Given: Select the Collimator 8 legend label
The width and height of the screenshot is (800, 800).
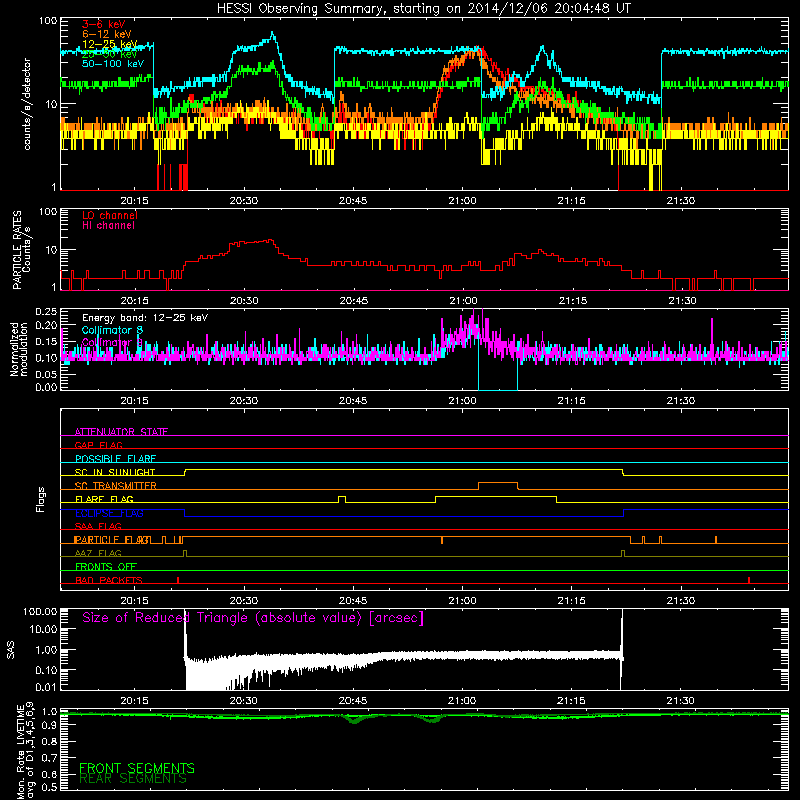Looking at the screenshot, I should (x=112, y=330).
